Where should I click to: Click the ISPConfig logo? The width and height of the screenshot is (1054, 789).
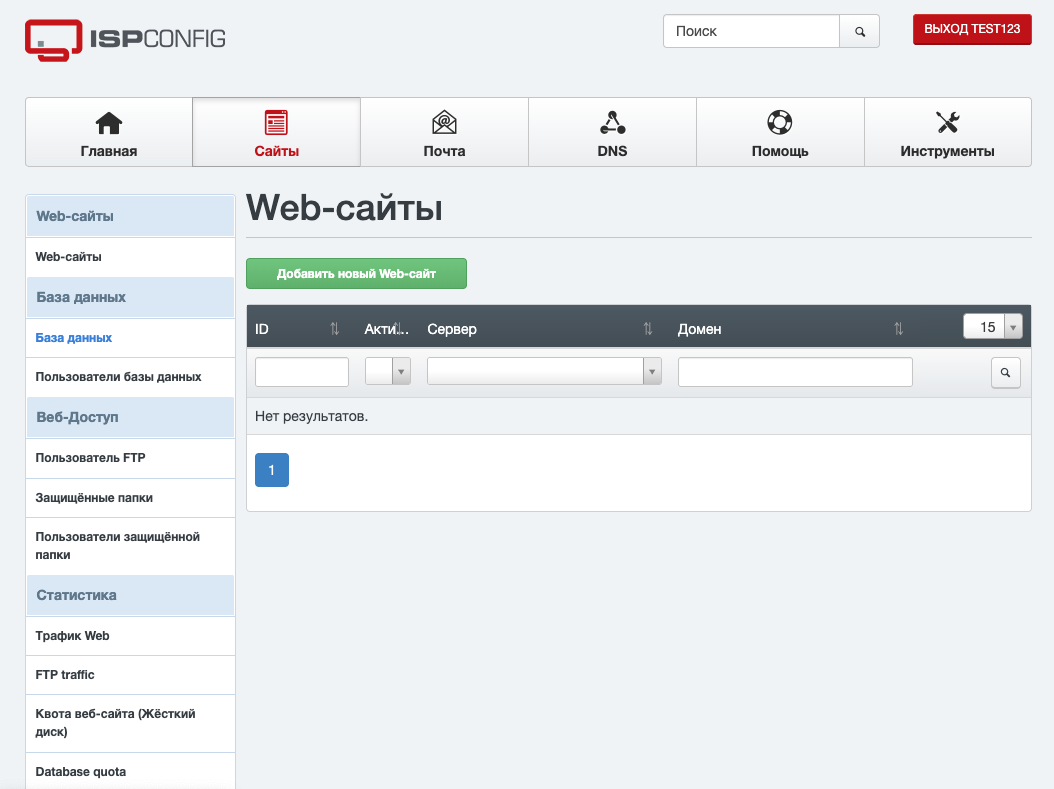tap(125, 39)
